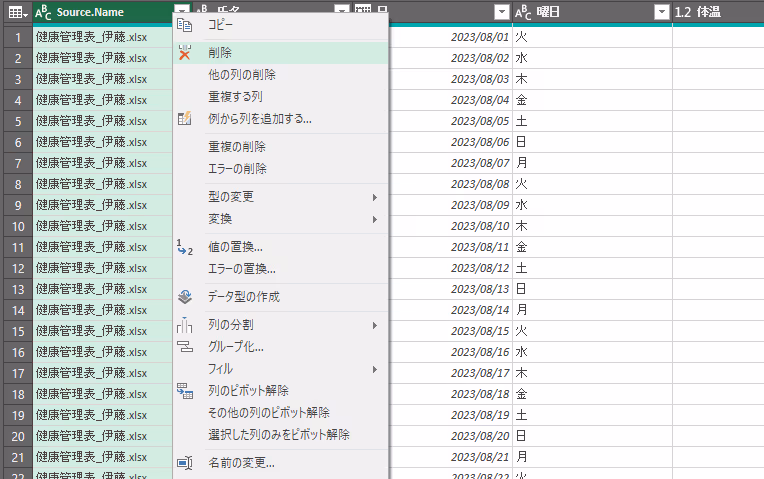Click the unpivot columns icon

(x=185, y=391)
